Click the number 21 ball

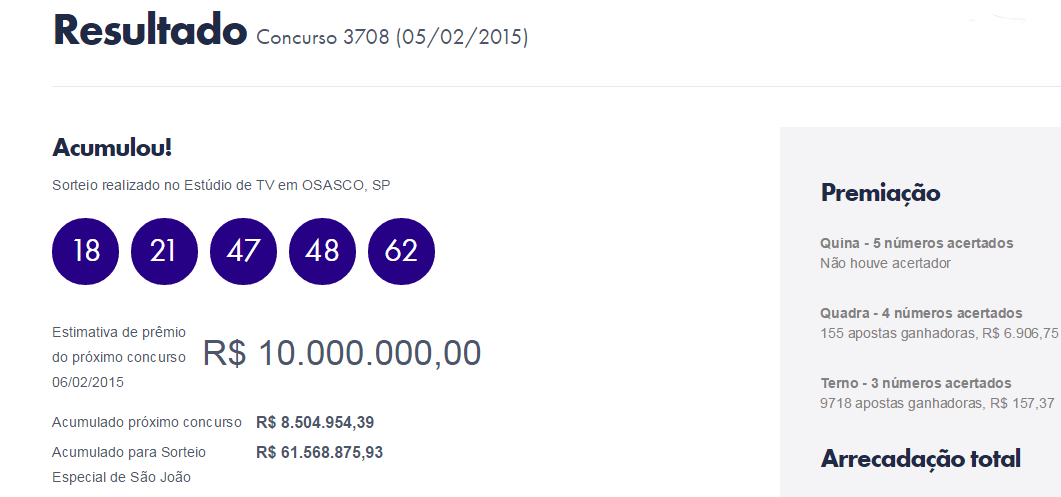pyautogui.click(x=164, y=251)
